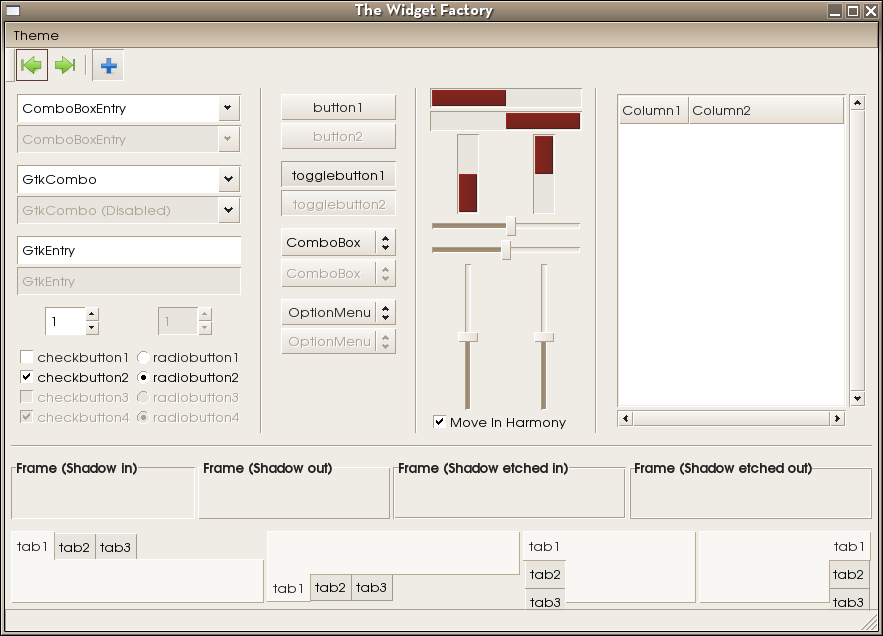
Task: Click the disabled ComboBoxEntry dropdown arrow
Action: pyautogui.click(x=228, y=139)
